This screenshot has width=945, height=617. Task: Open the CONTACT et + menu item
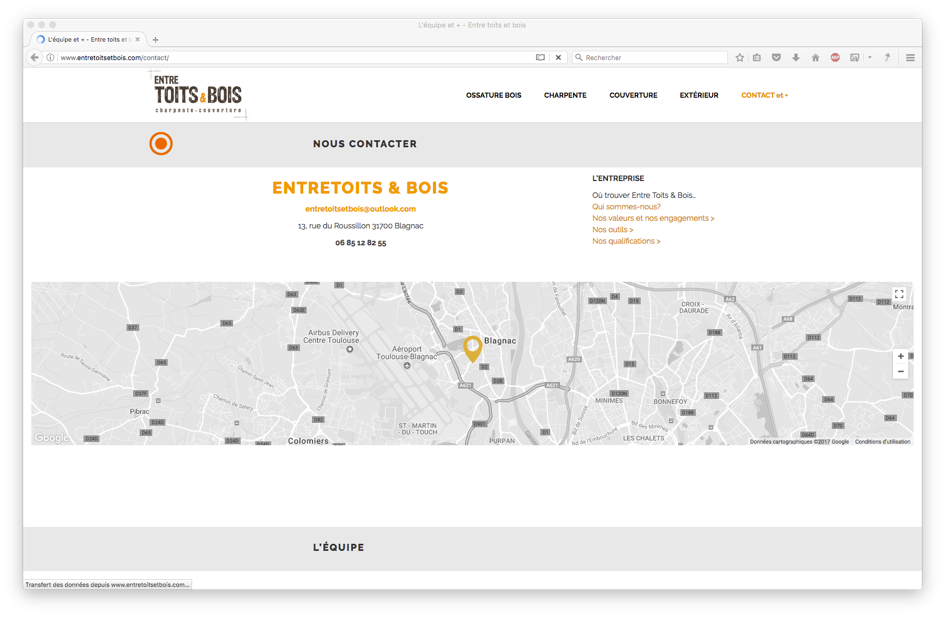click(x=764, y=95)
